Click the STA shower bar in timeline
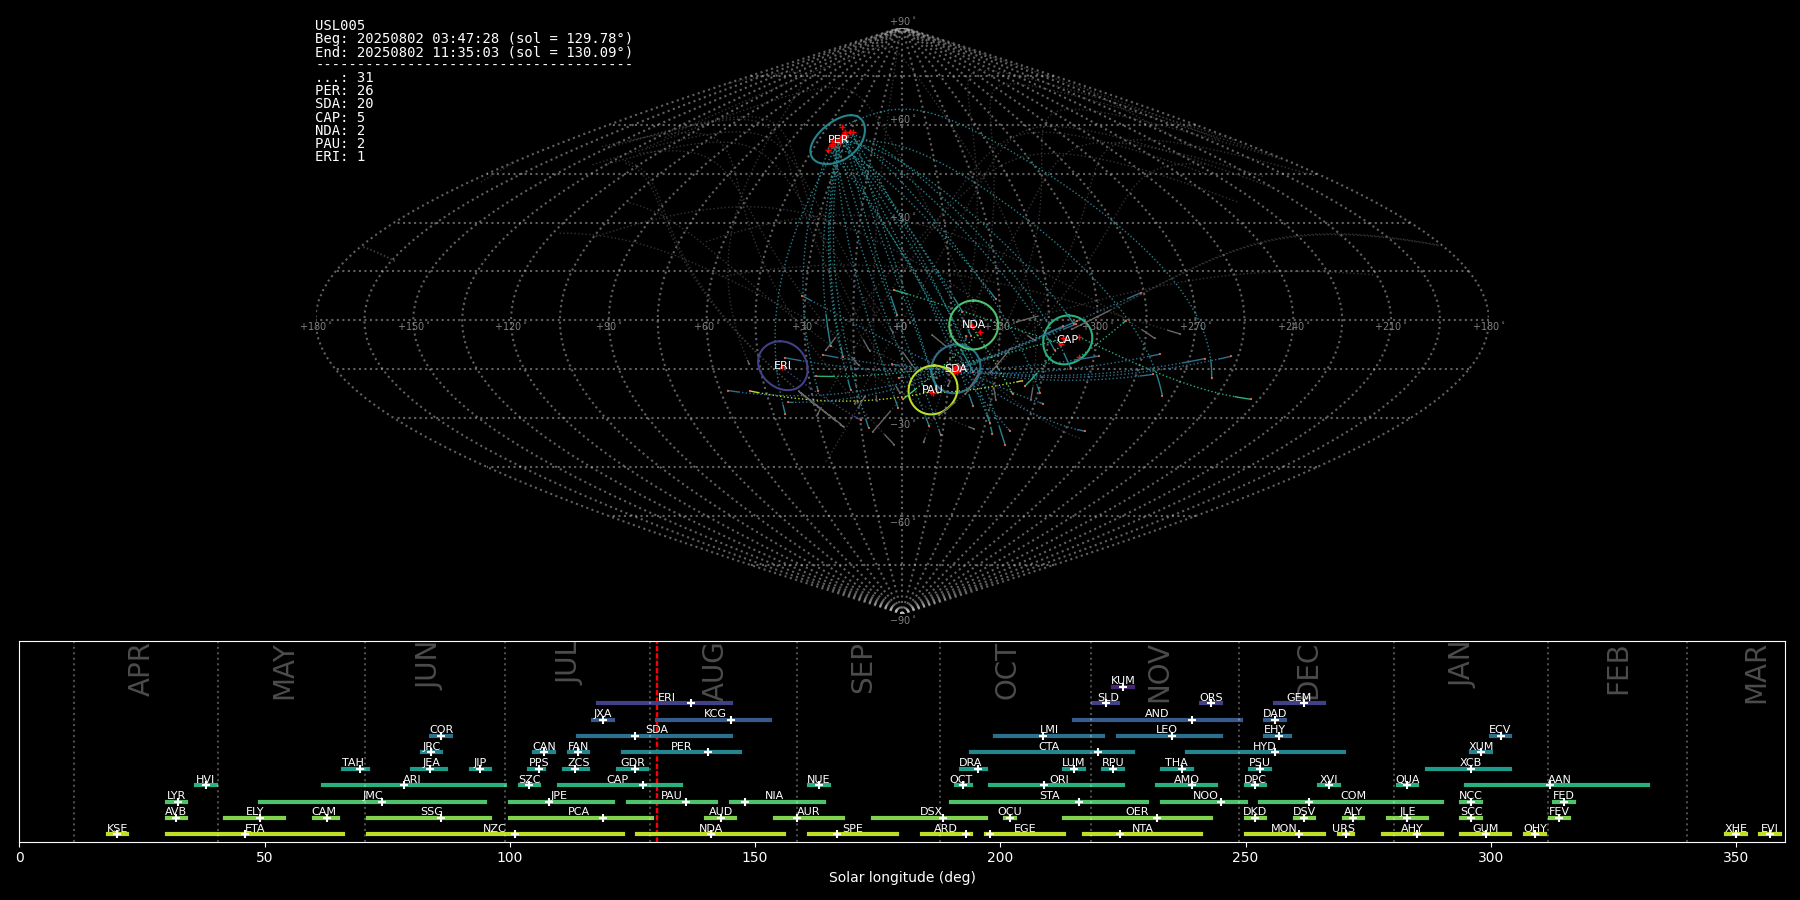Screen dimensions: 1800x900 1049,802
